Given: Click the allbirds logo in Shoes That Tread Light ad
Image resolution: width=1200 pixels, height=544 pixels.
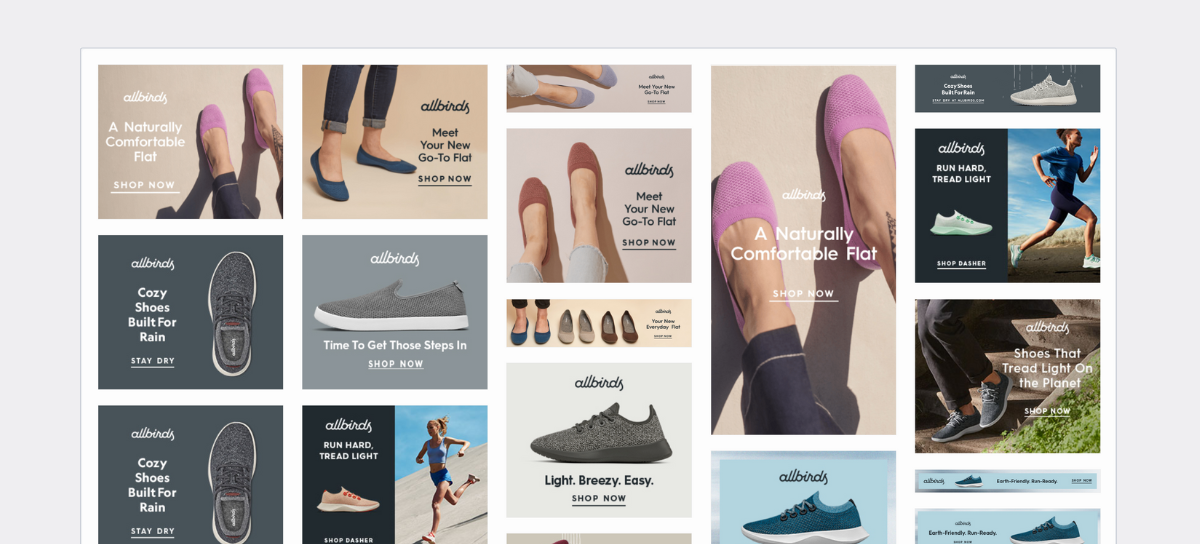Looking at the screenshot, I should pos(1047,327).
